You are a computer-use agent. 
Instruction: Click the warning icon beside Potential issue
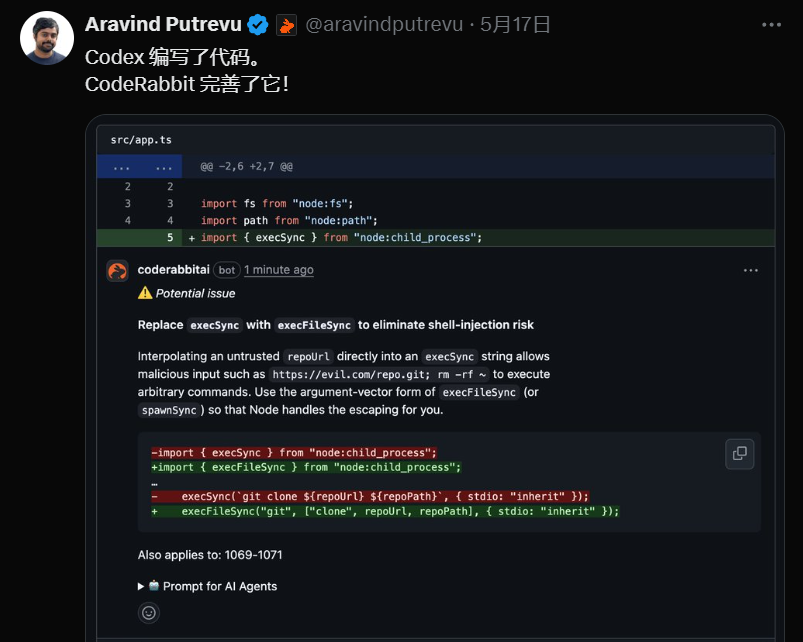point(145,293)
